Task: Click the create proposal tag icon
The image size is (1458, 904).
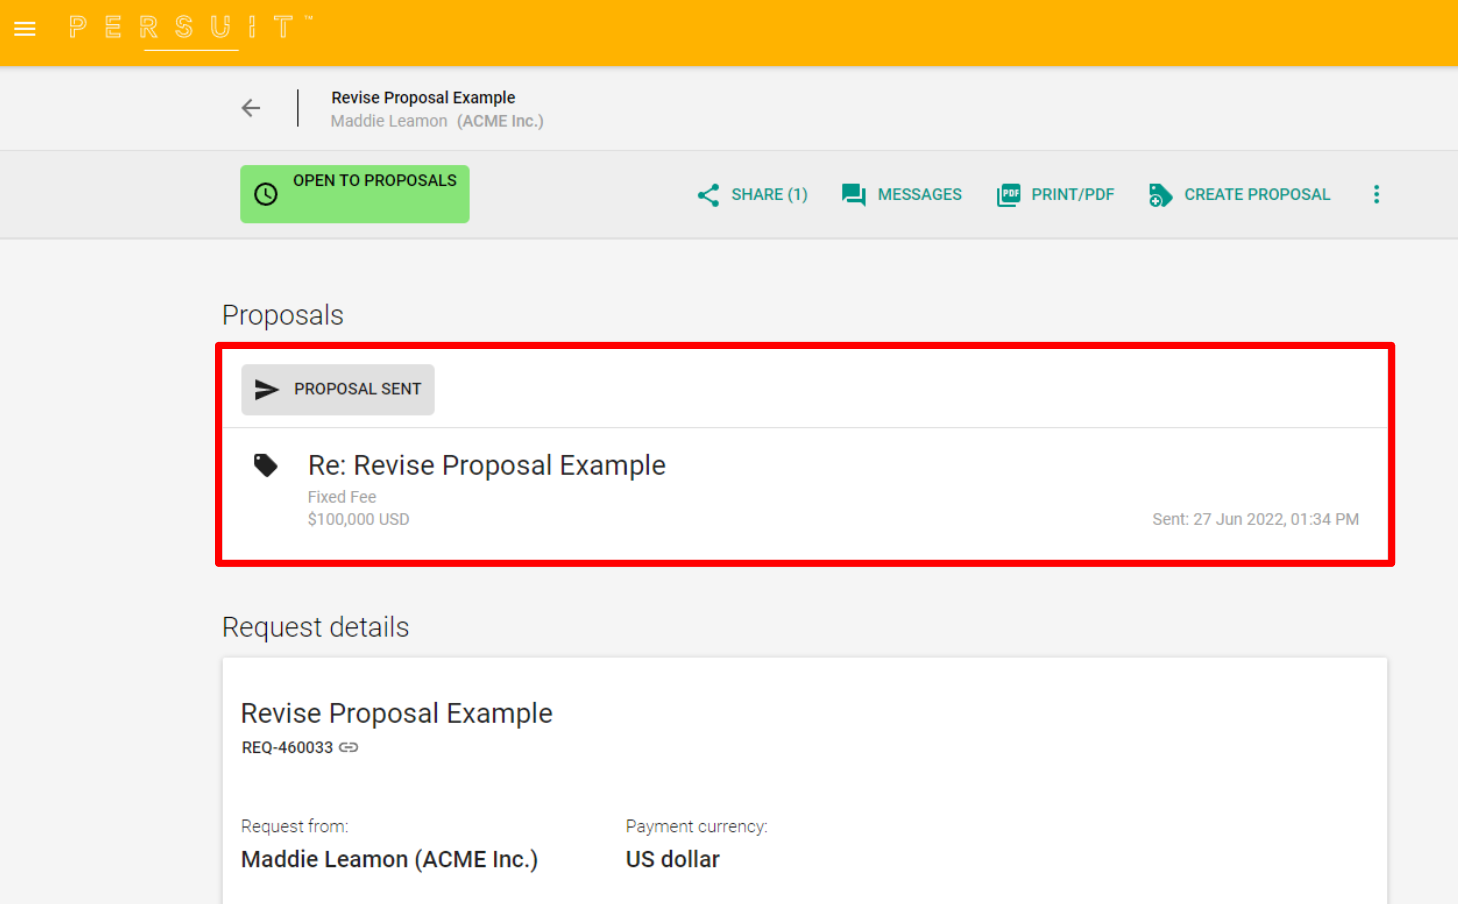Action: click(x=1160, y=195)
